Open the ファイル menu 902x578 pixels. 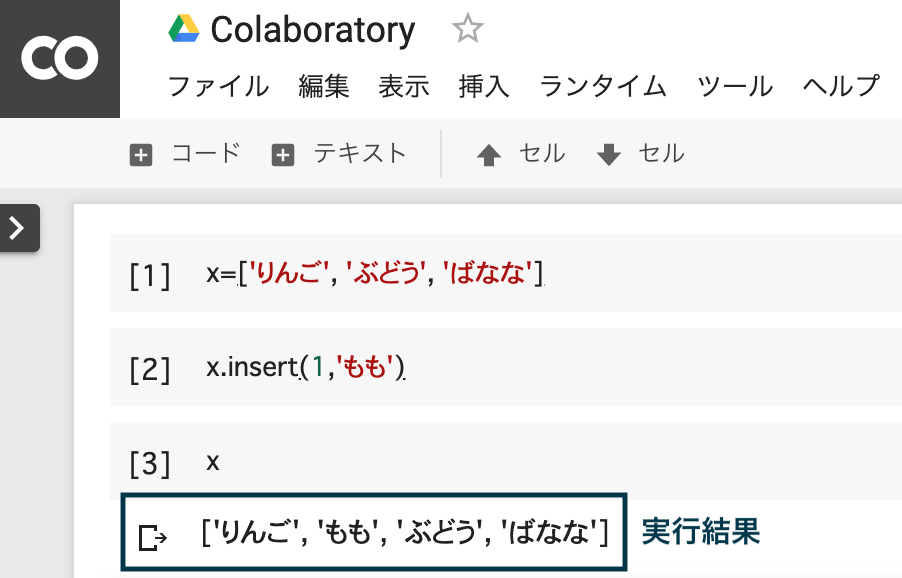219,87
